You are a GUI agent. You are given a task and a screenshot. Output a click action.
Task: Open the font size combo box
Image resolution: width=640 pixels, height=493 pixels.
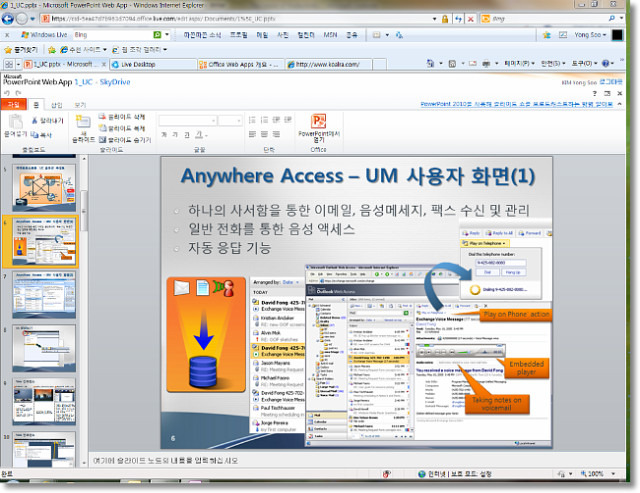(230, 120)
